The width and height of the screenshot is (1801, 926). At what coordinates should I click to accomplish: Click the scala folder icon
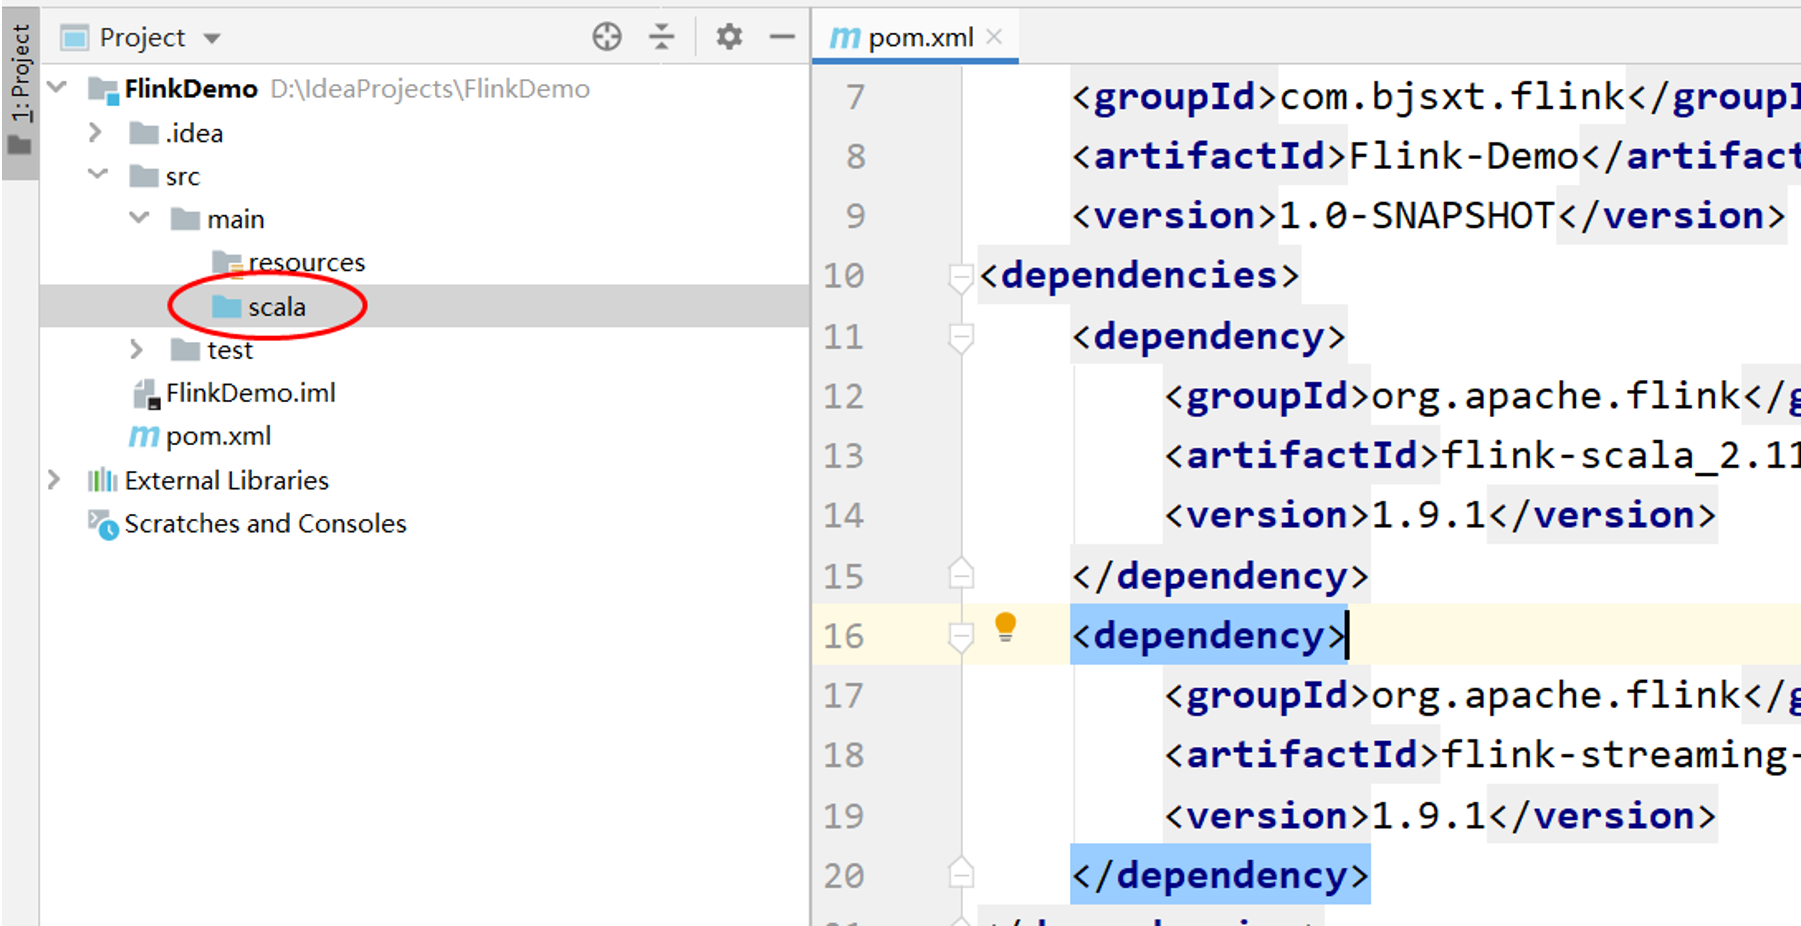click(x=227, y=306)
